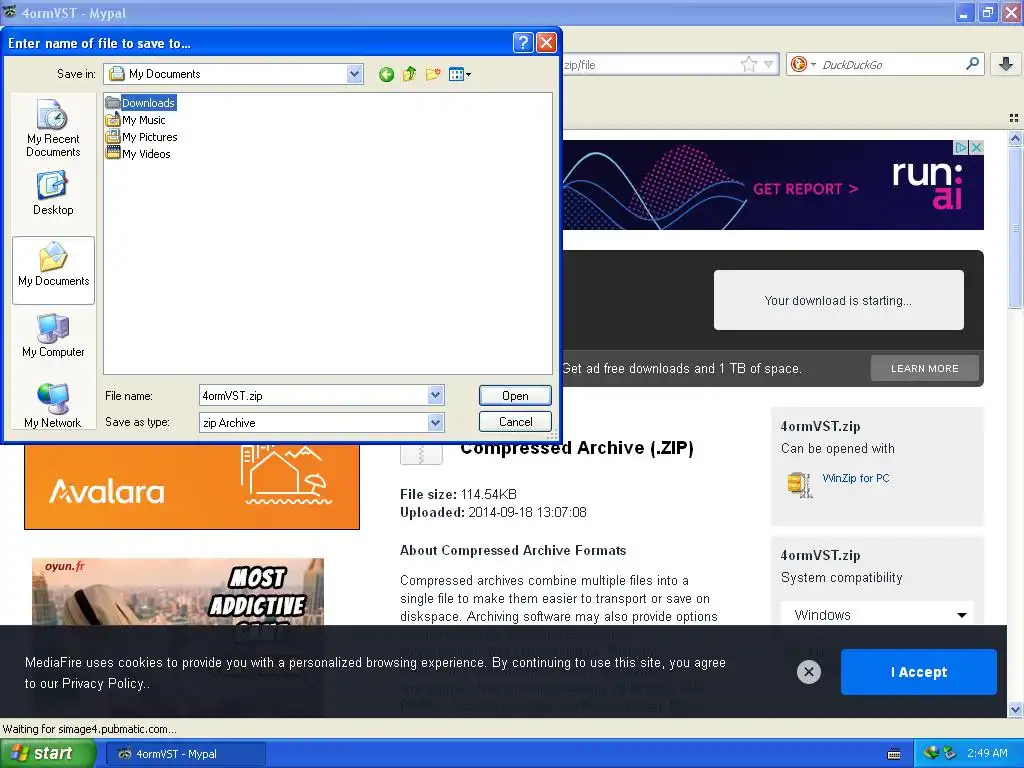
Task: Expand the File name dropdown arrow
Action: 436,395
